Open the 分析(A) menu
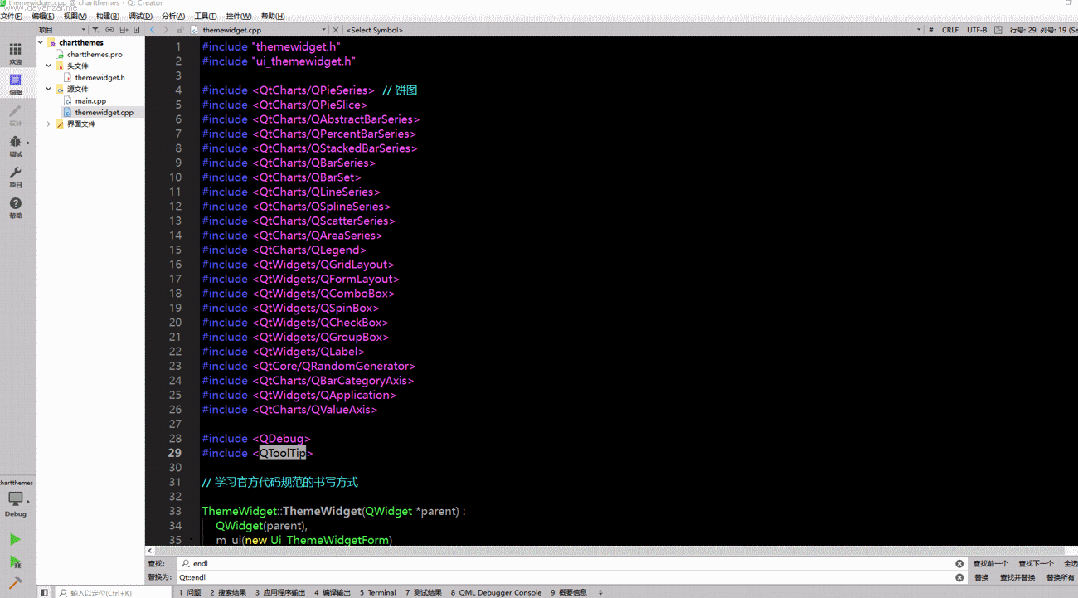The height and width of the screenshot is (598, 1078). click(x=173, y=16)
